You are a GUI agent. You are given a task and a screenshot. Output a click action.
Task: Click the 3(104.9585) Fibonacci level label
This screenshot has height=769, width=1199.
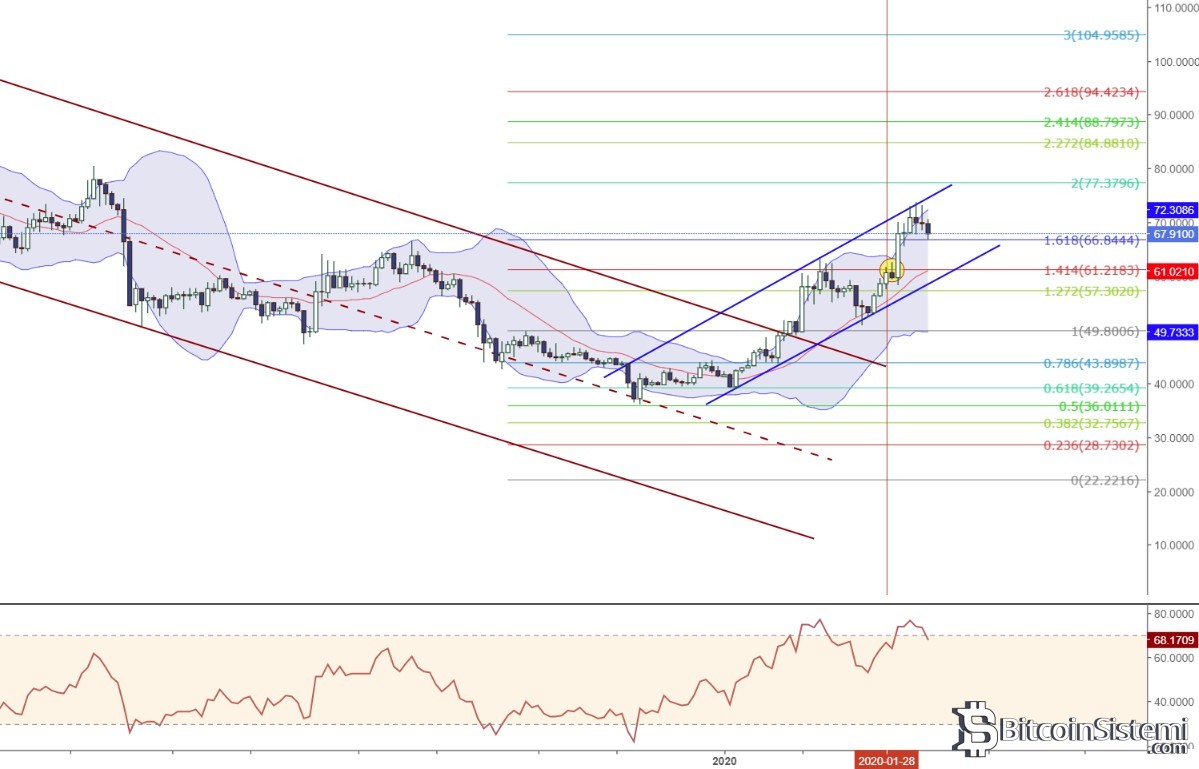pyautogui.click(x=1100, y=35)
